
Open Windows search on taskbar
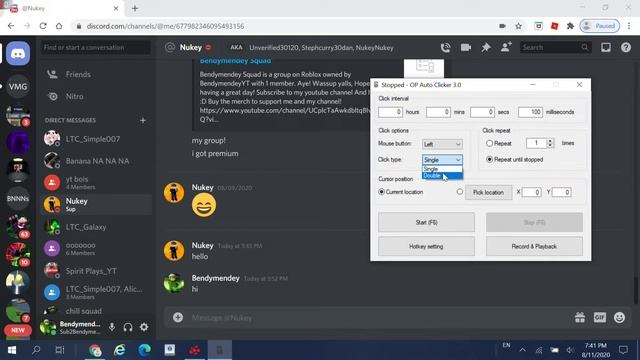coord(36,350)
